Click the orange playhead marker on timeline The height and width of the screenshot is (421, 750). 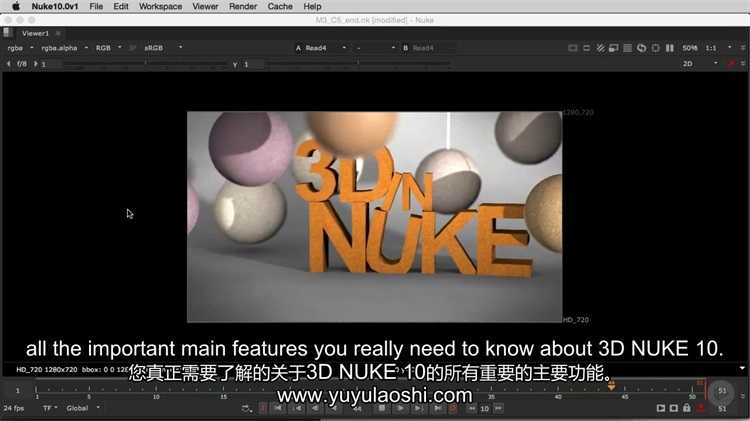click(611, 386)
